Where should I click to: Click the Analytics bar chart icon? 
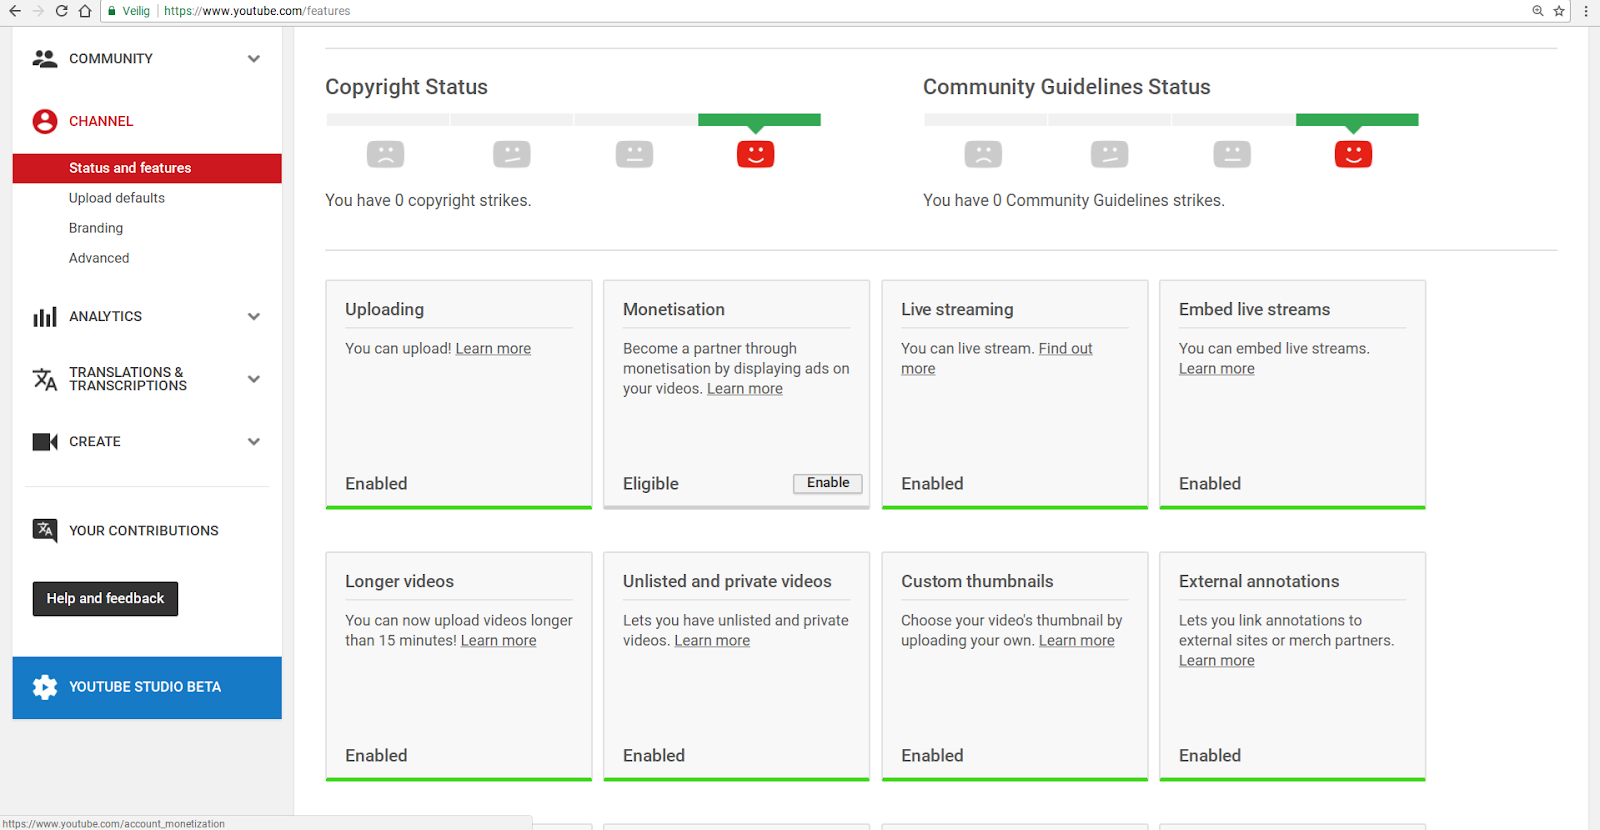(45, 317)
